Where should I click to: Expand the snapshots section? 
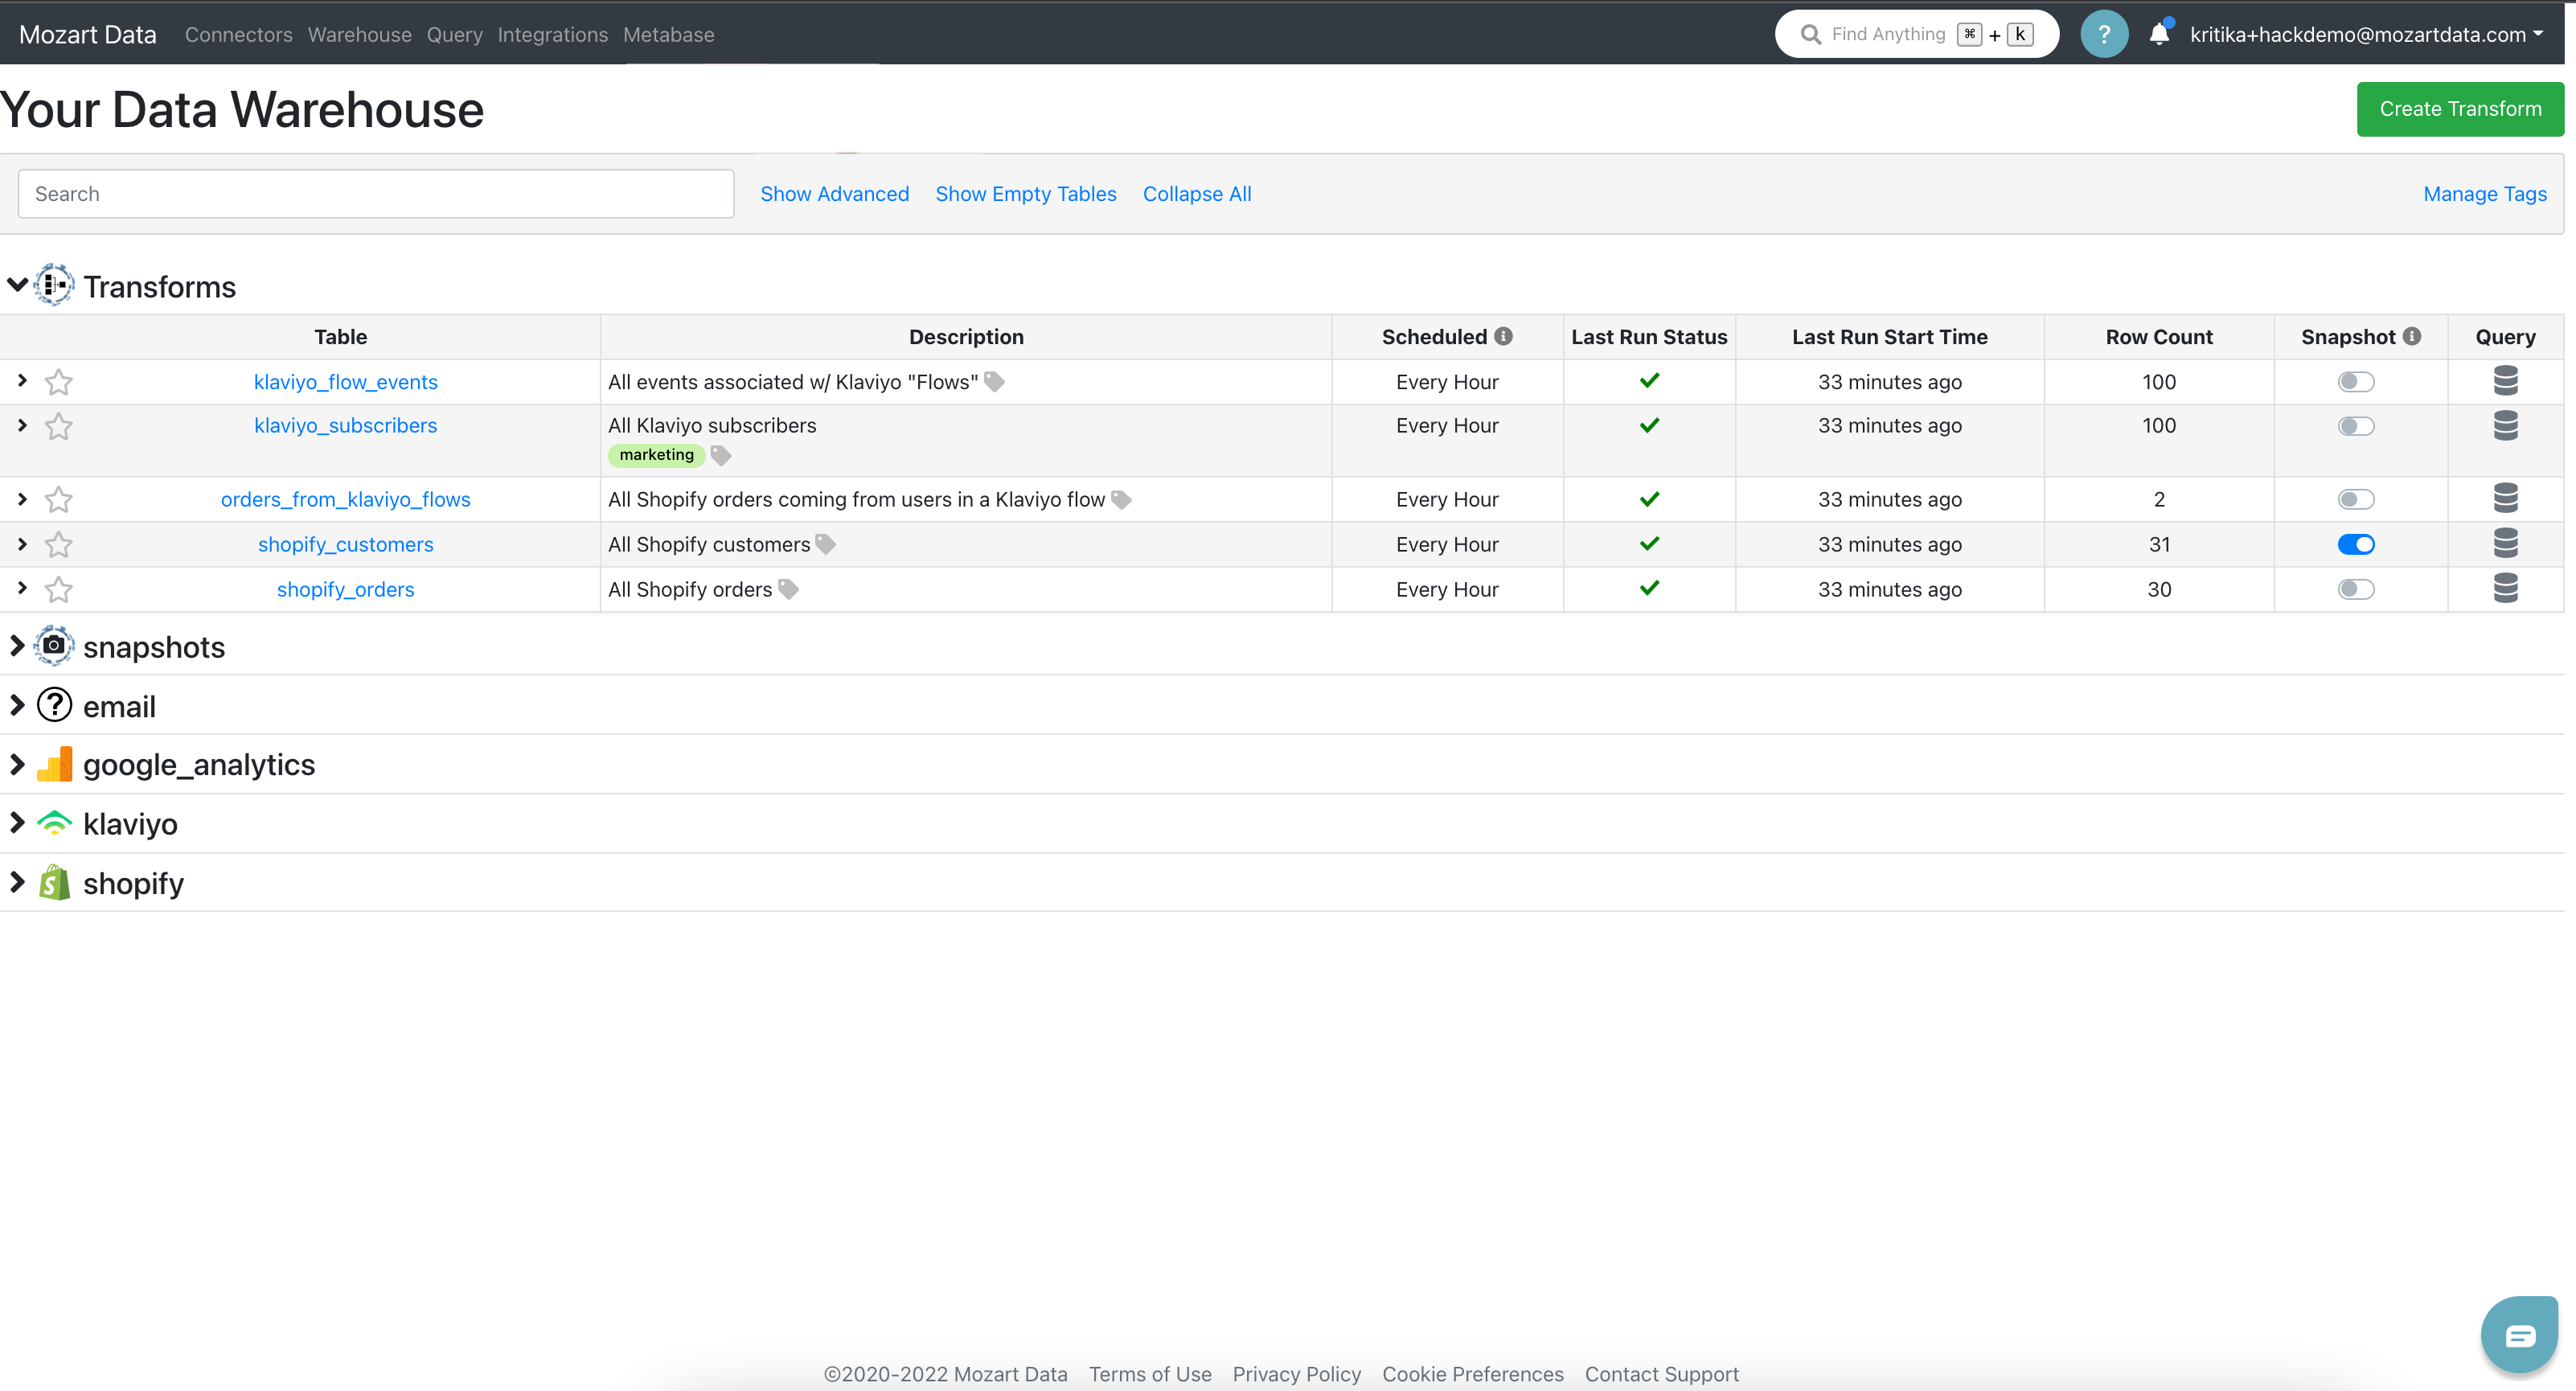tap(17, 646)
